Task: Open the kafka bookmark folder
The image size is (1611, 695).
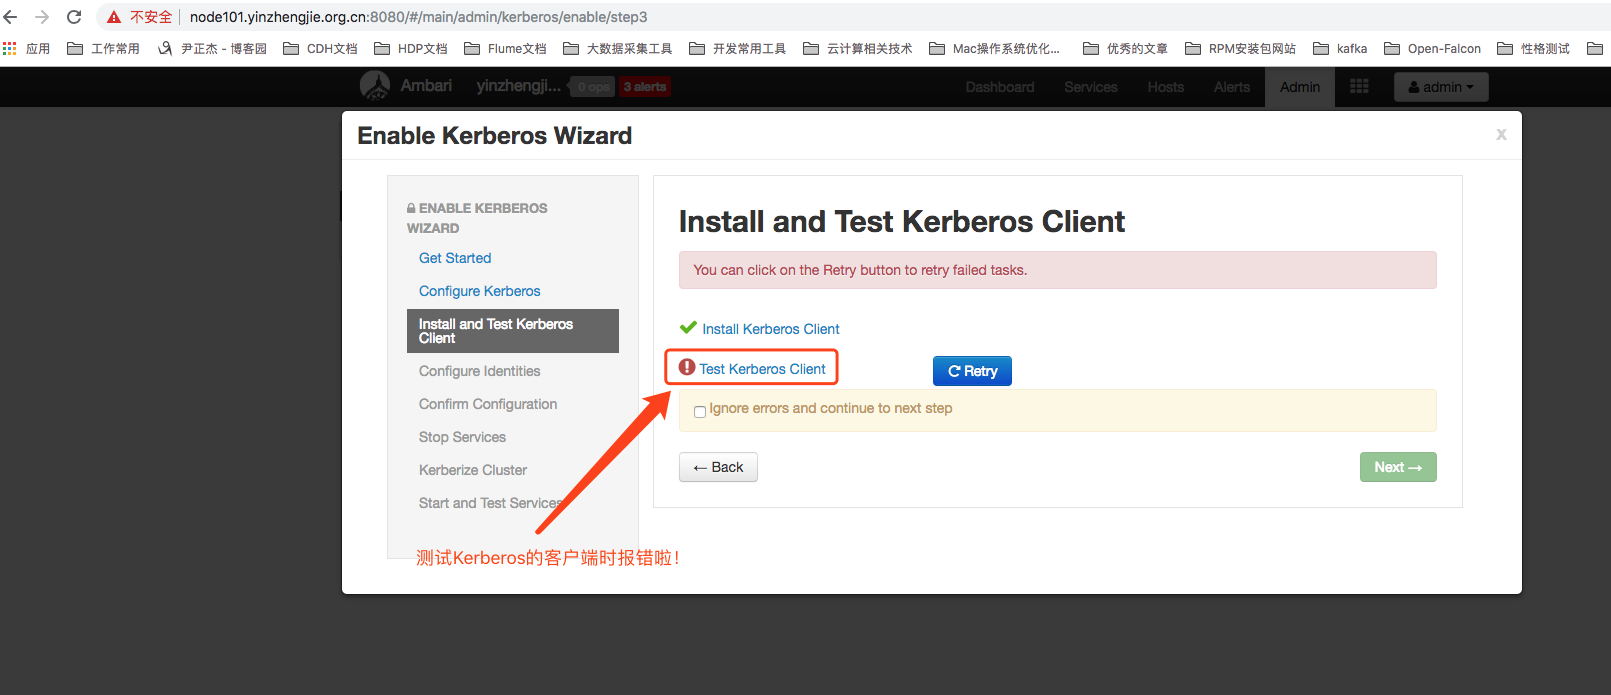Action: click(x=1340, y=48)
